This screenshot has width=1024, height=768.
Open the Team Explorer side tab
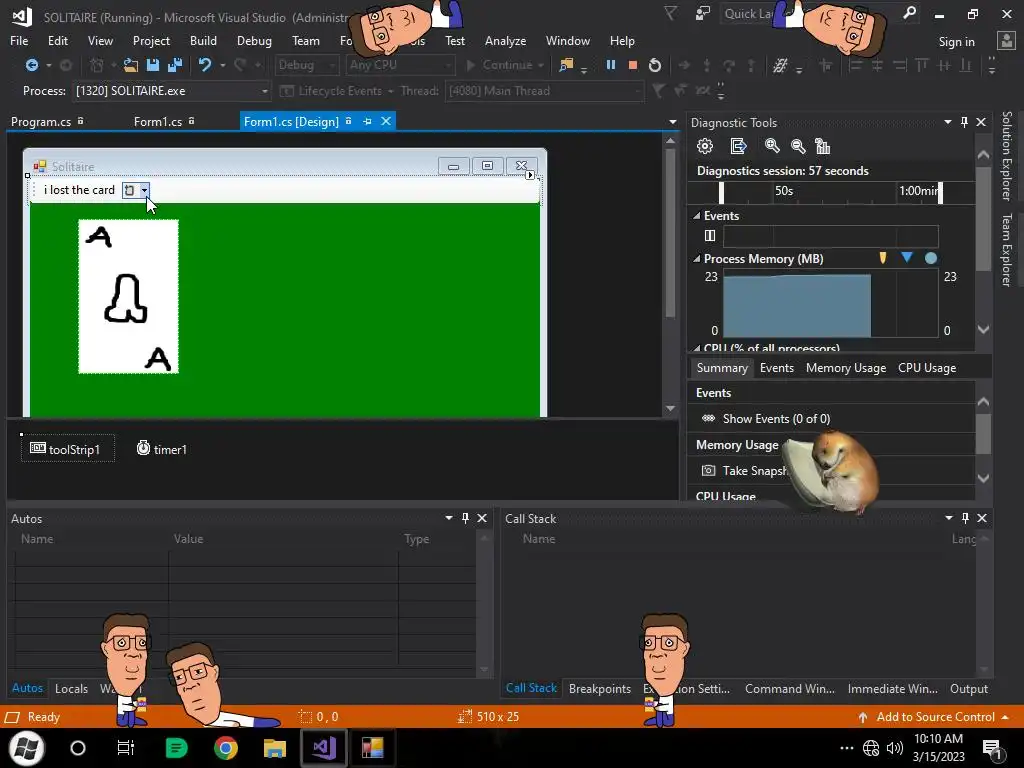[x=1006, y=250]
